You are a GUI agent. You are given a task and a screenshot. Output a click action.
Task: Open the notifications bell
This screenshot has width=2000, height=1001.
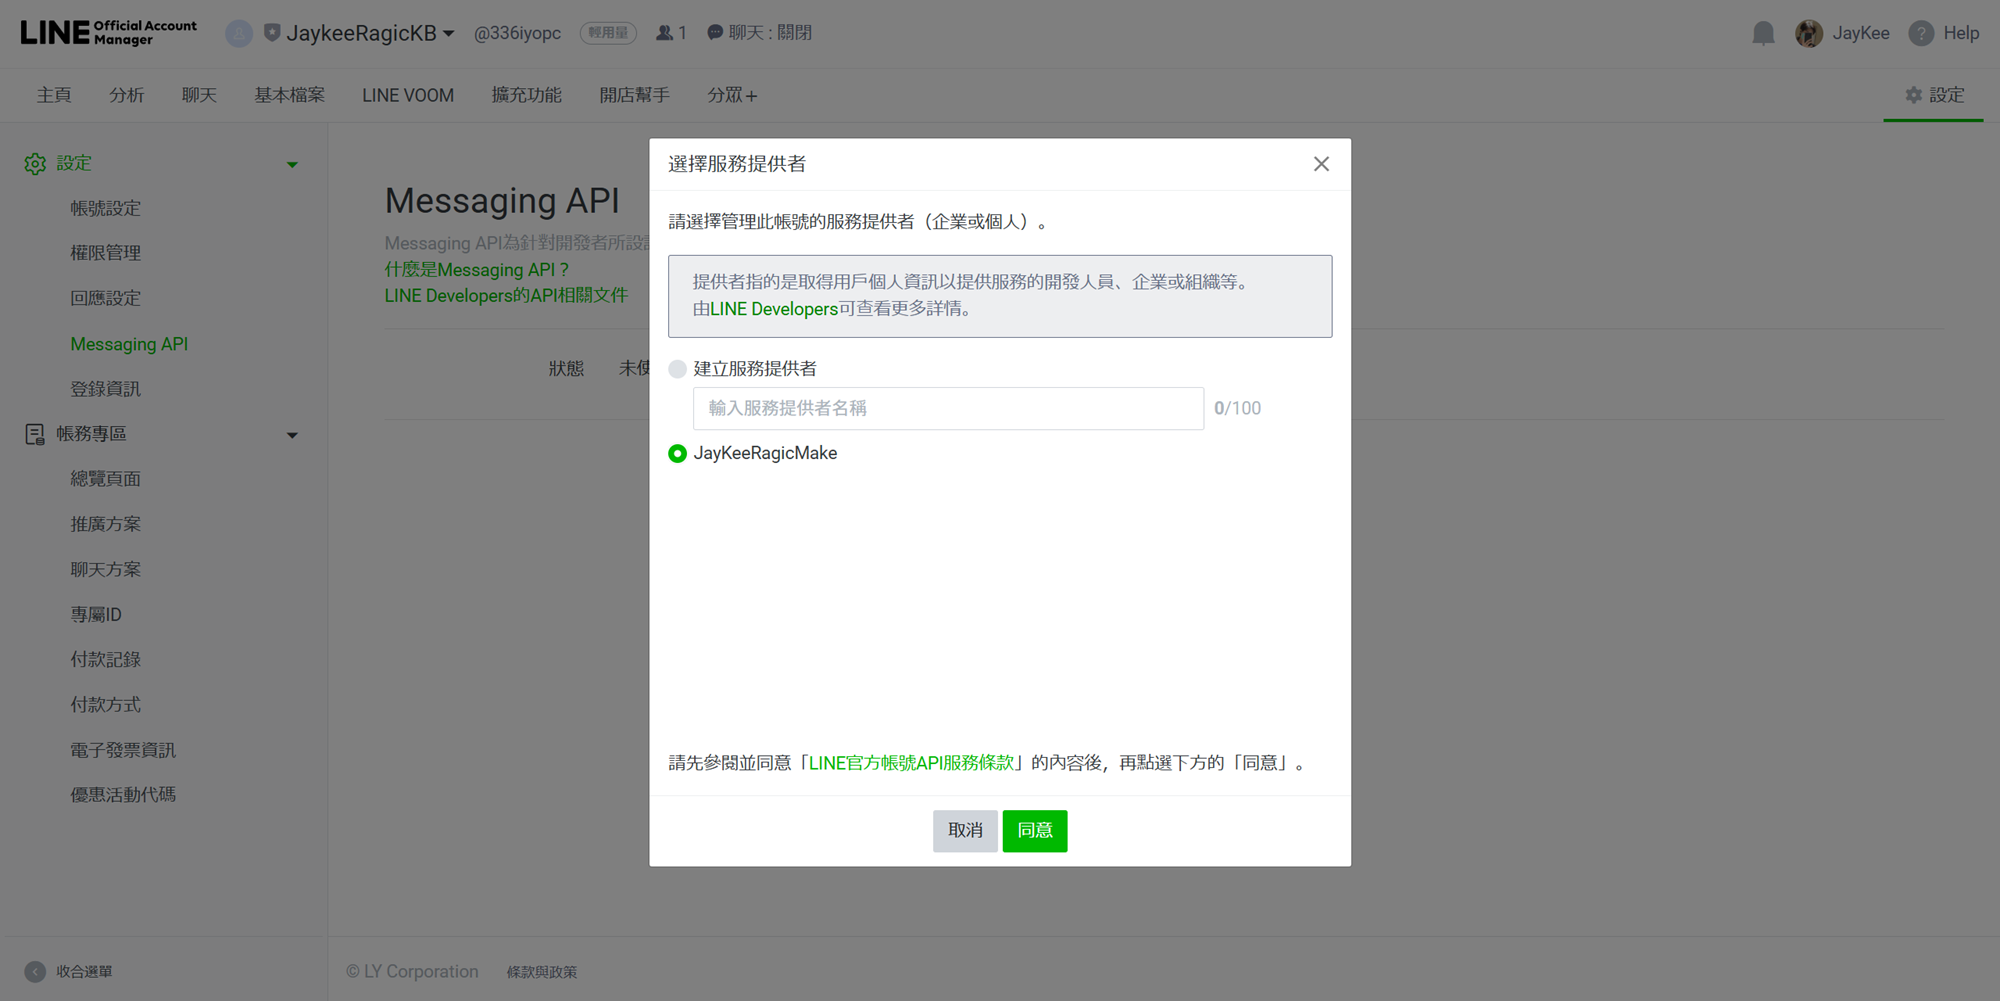[1763, 33]
